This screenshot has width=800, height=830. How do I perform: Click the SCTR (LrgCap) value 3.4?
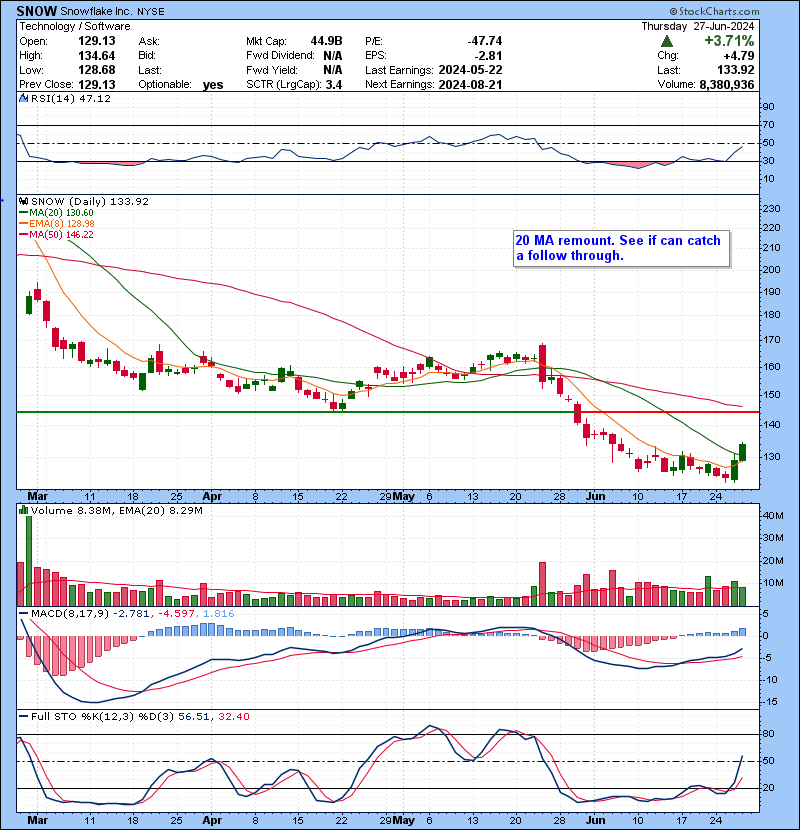click(x=334, y=84)
